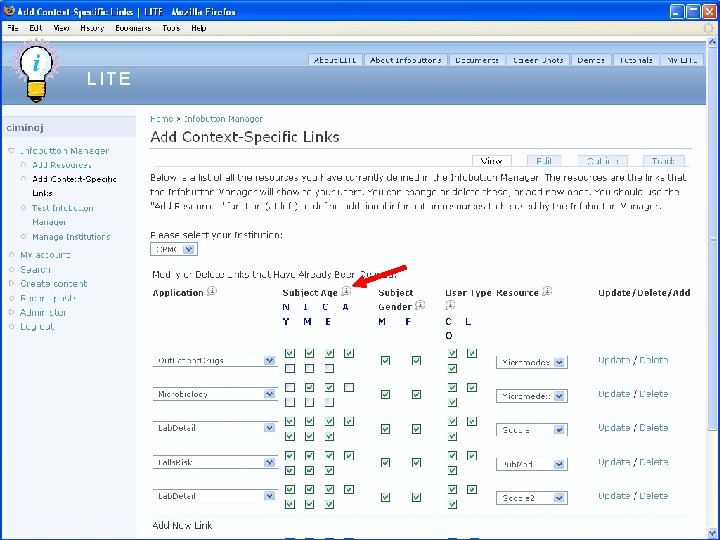Uncheck the M gender box in Google2 row
720x540 pixels.
point(385,497)
